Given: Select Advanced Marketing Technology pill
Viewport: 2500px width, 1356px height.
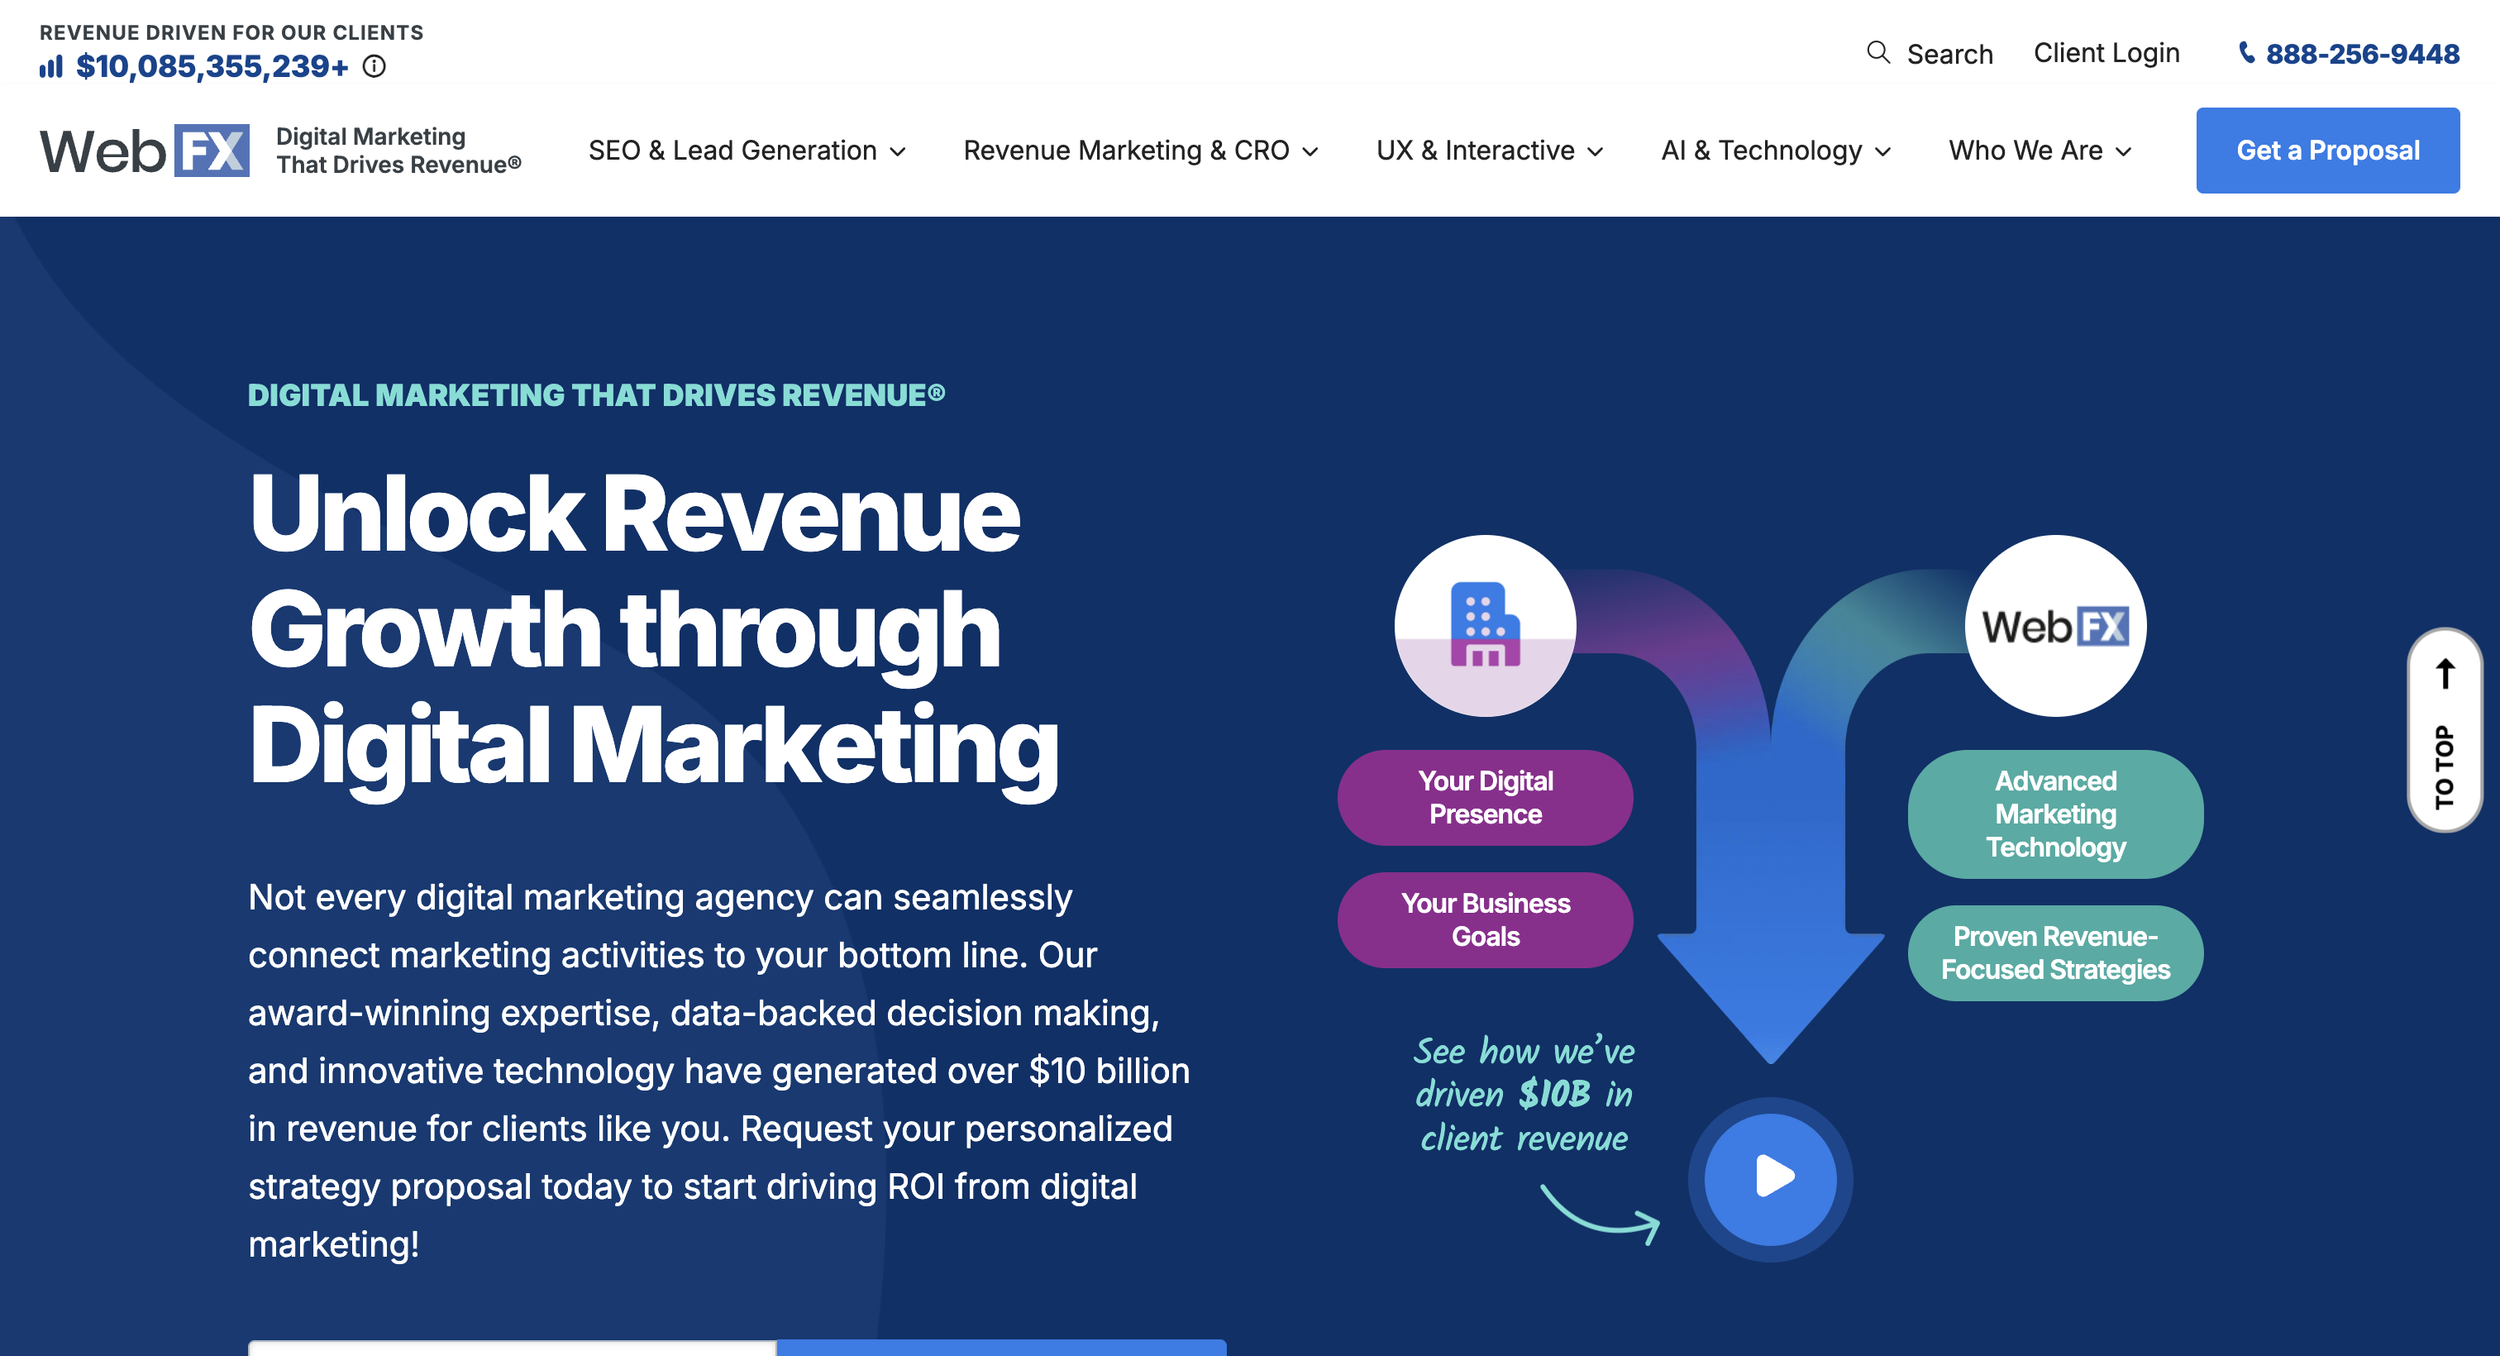Looking at the screenshot, I should coord(2055,814).
